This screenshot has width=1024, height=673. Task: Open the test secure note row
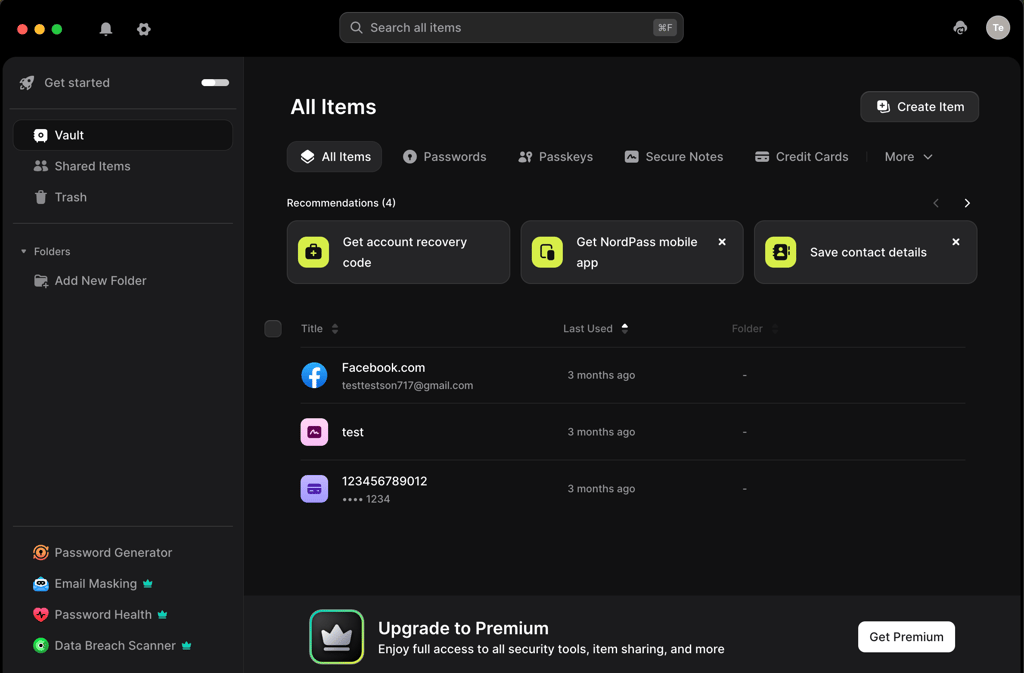pyautogui.click(x=632, y=432)
